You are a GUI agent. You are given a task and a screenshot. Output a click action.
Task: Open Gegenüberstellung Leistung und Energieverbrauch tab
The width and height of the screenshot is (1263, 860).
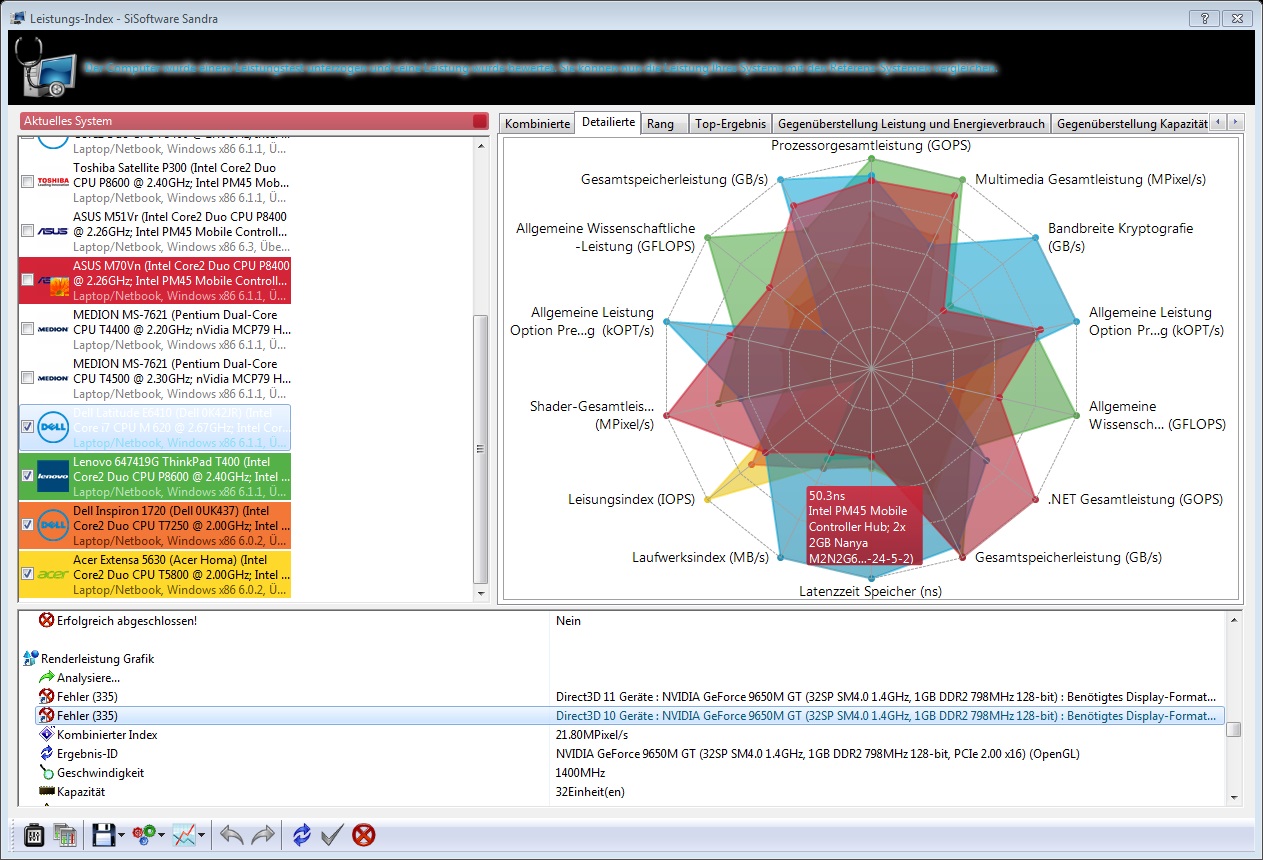click(911, 124)
